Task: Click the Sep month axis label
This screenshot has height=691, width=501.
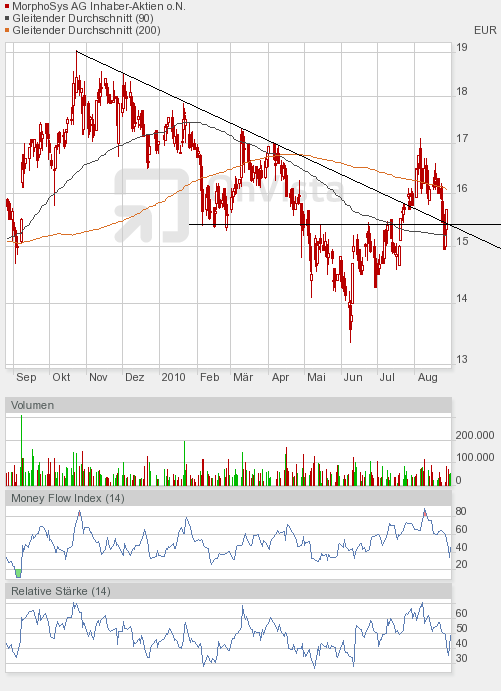Action: pyautogui.click(x=26, y=378)
